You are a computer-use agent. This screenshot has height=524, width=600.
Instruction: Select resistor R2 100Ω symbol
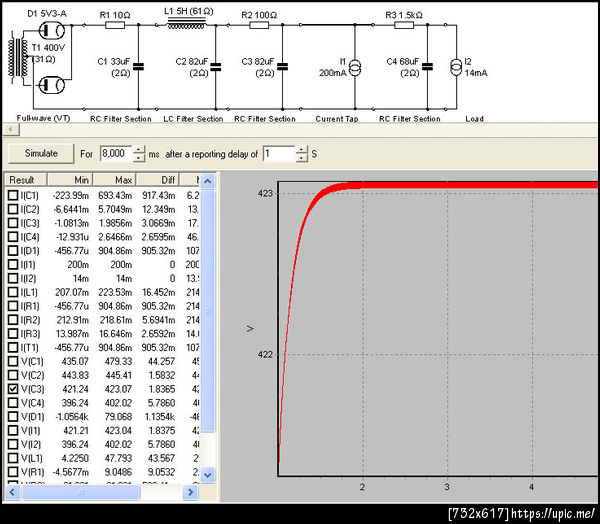click(x=259, y=25)
